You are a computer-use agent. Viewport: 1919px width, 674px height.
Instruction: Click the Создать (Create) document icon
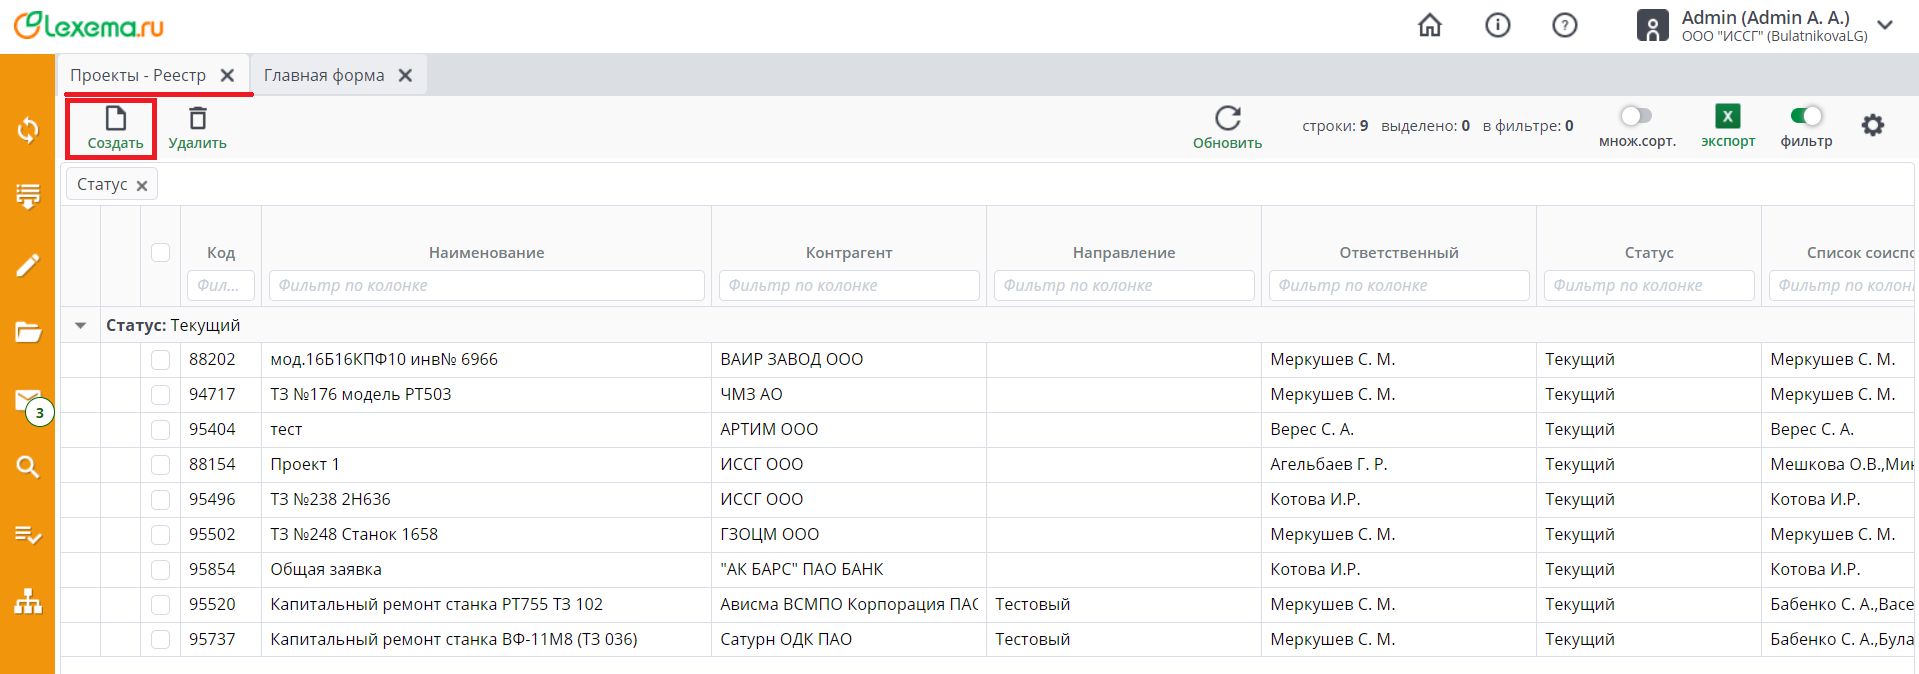pos(115,120)
